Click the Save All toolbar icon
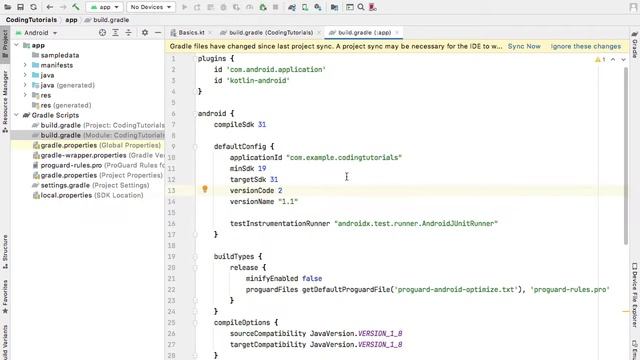 (20, 7)
